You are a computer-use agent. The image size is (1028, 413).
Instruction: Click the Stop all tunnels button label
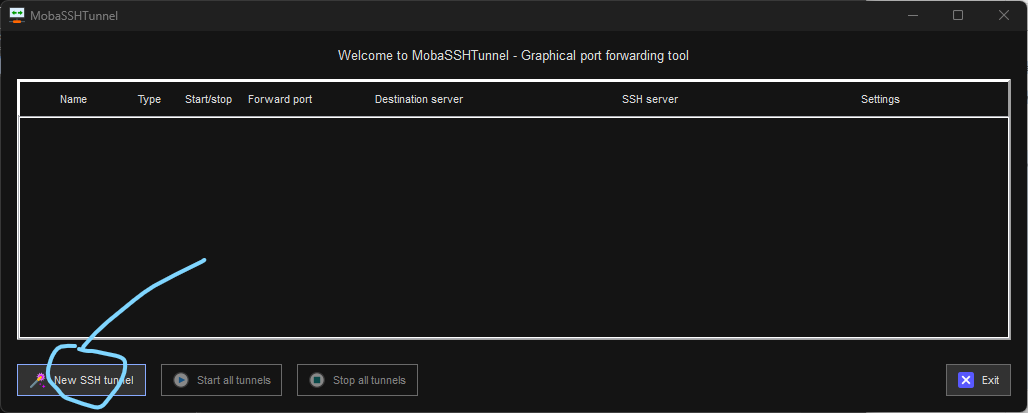coord(369,380)
